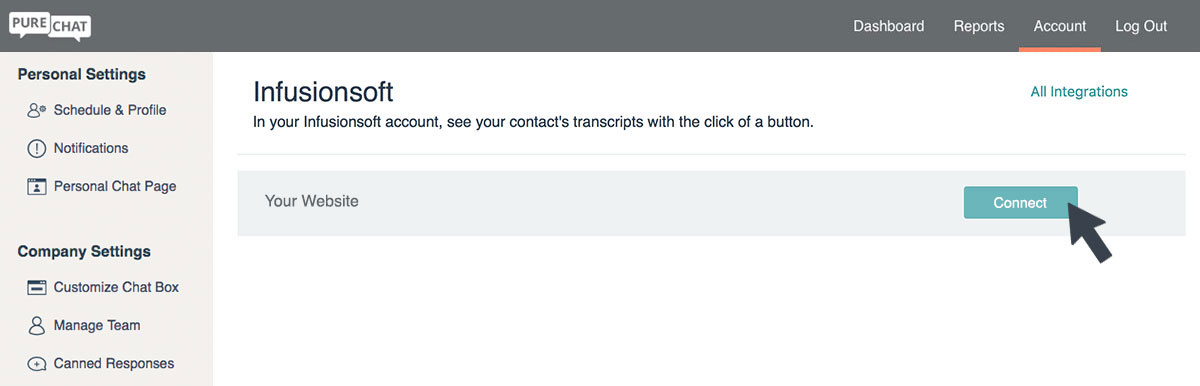Go to Notifications settings
The image size is (1200, 386).
91,148
